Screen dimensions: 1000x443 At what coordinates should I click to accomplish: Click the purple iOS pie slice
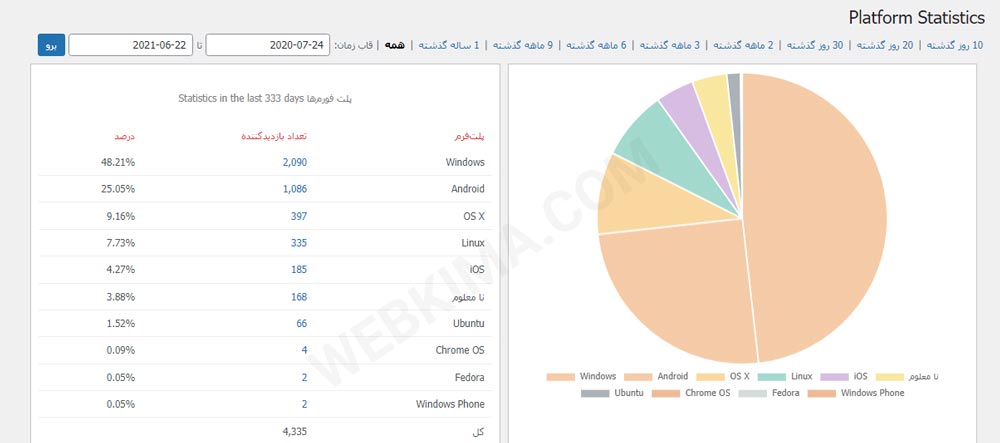(x=695, y=121)
